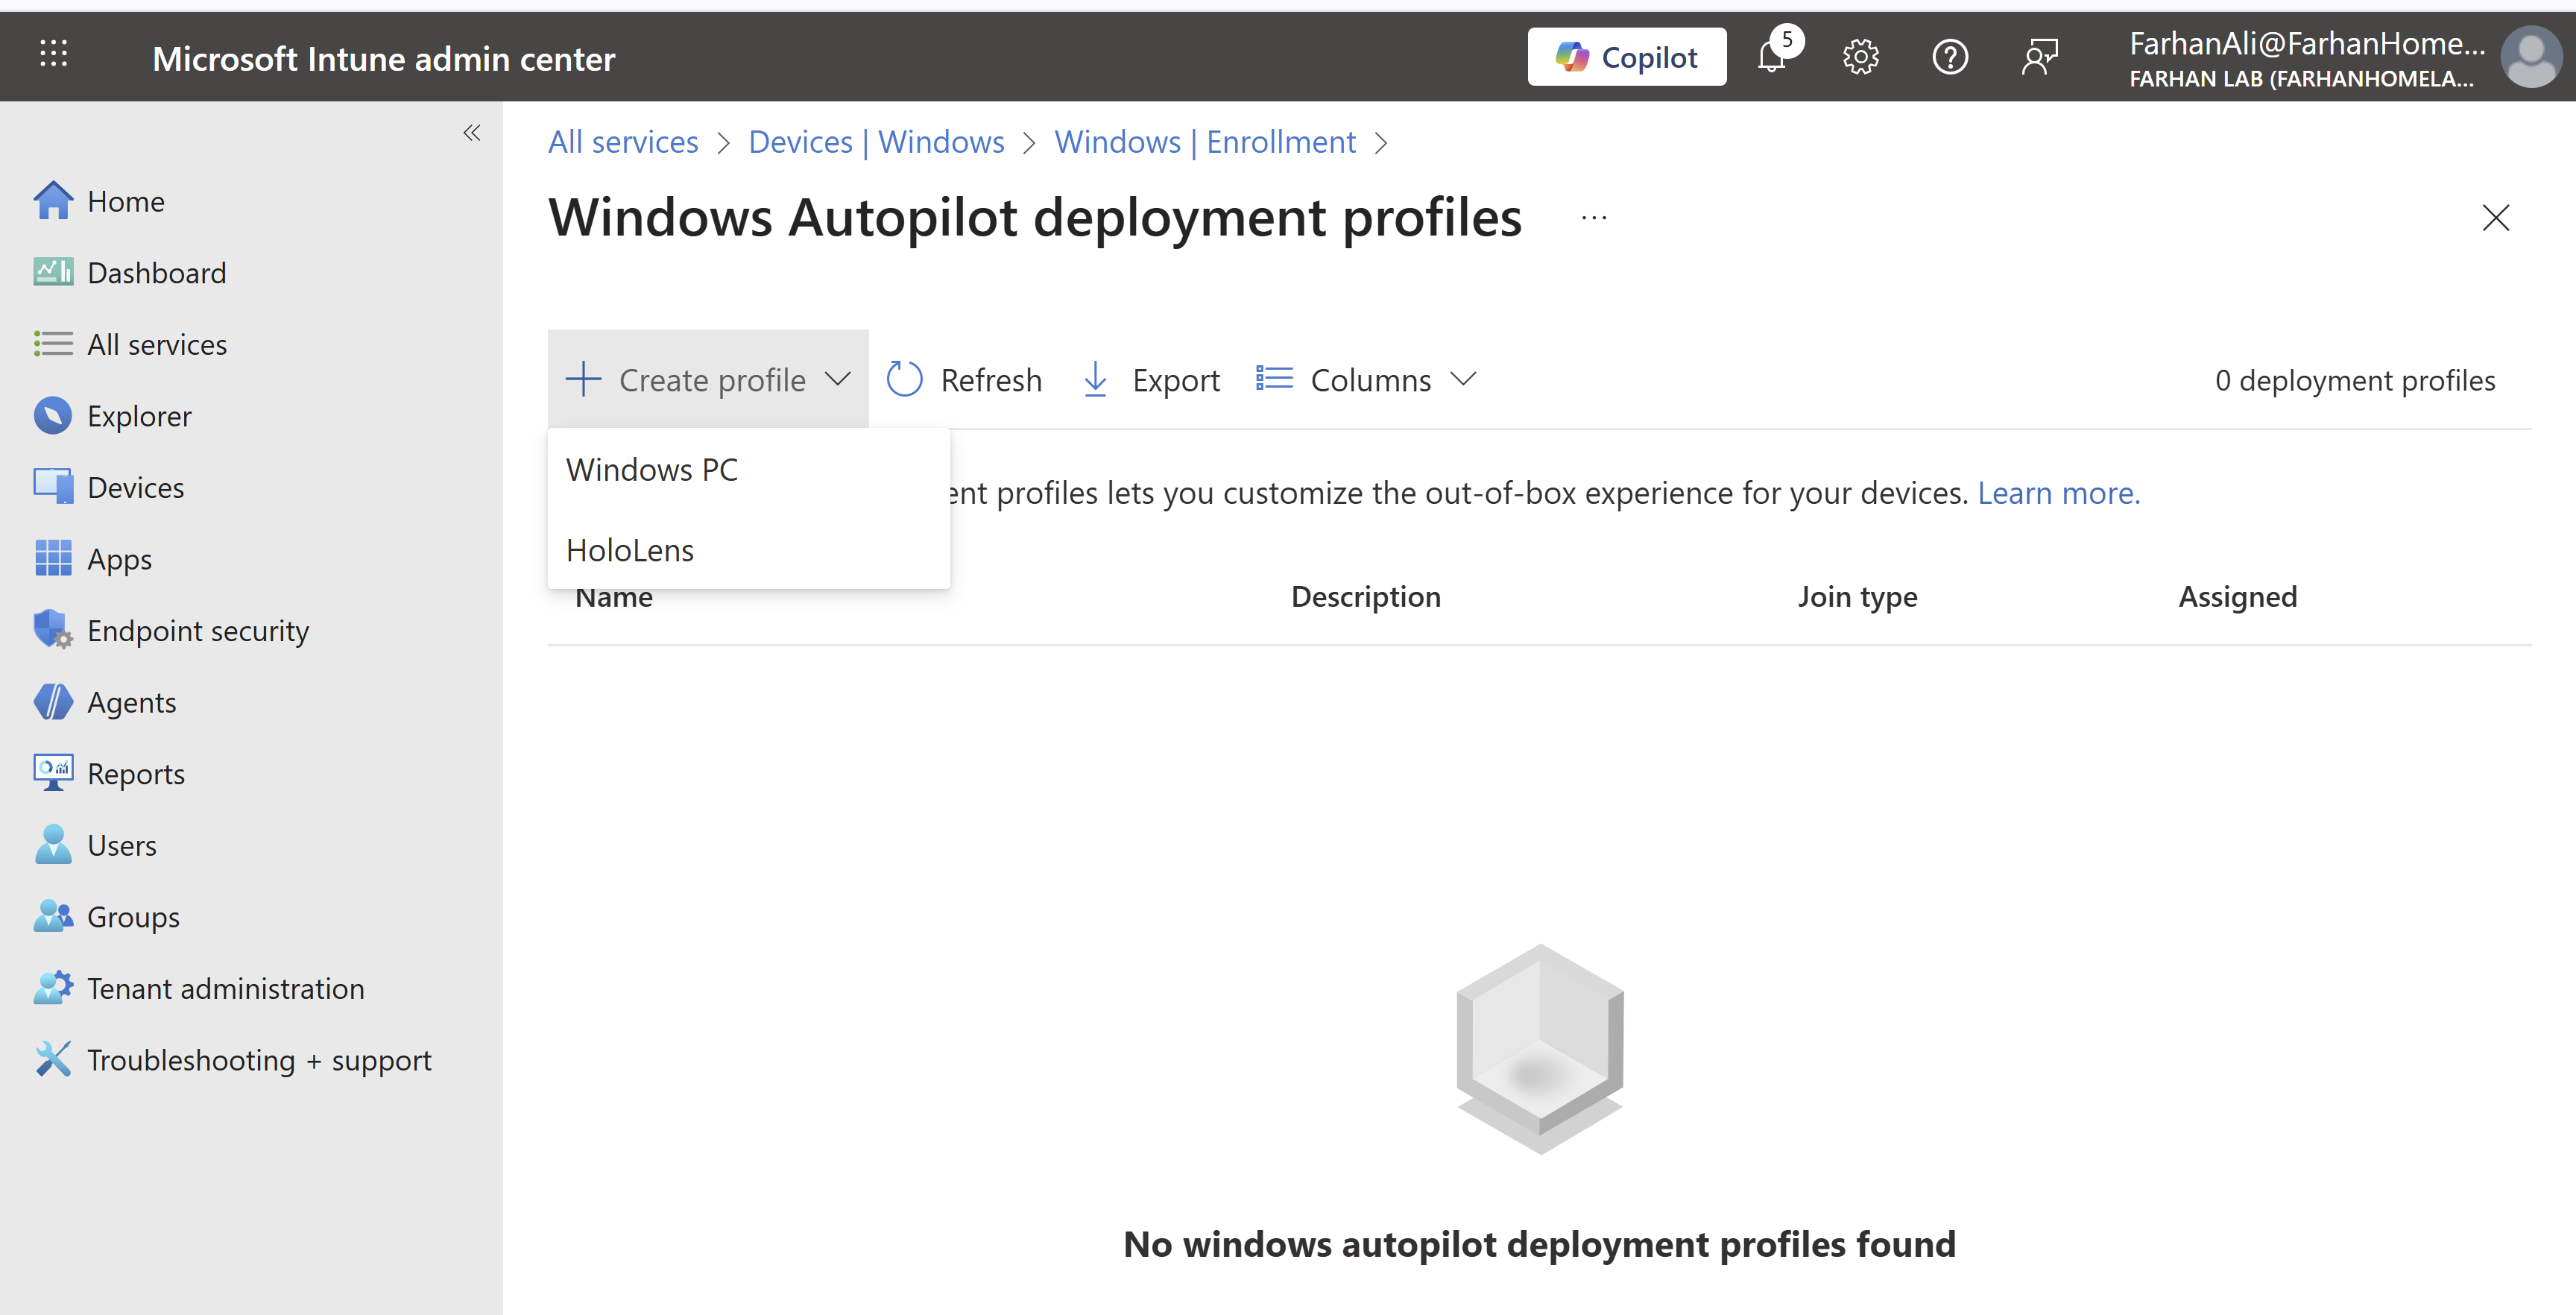Viewport: 2576px width, 1315px height.
Task: Export the deployment profiles
Action: (1151, 380)
